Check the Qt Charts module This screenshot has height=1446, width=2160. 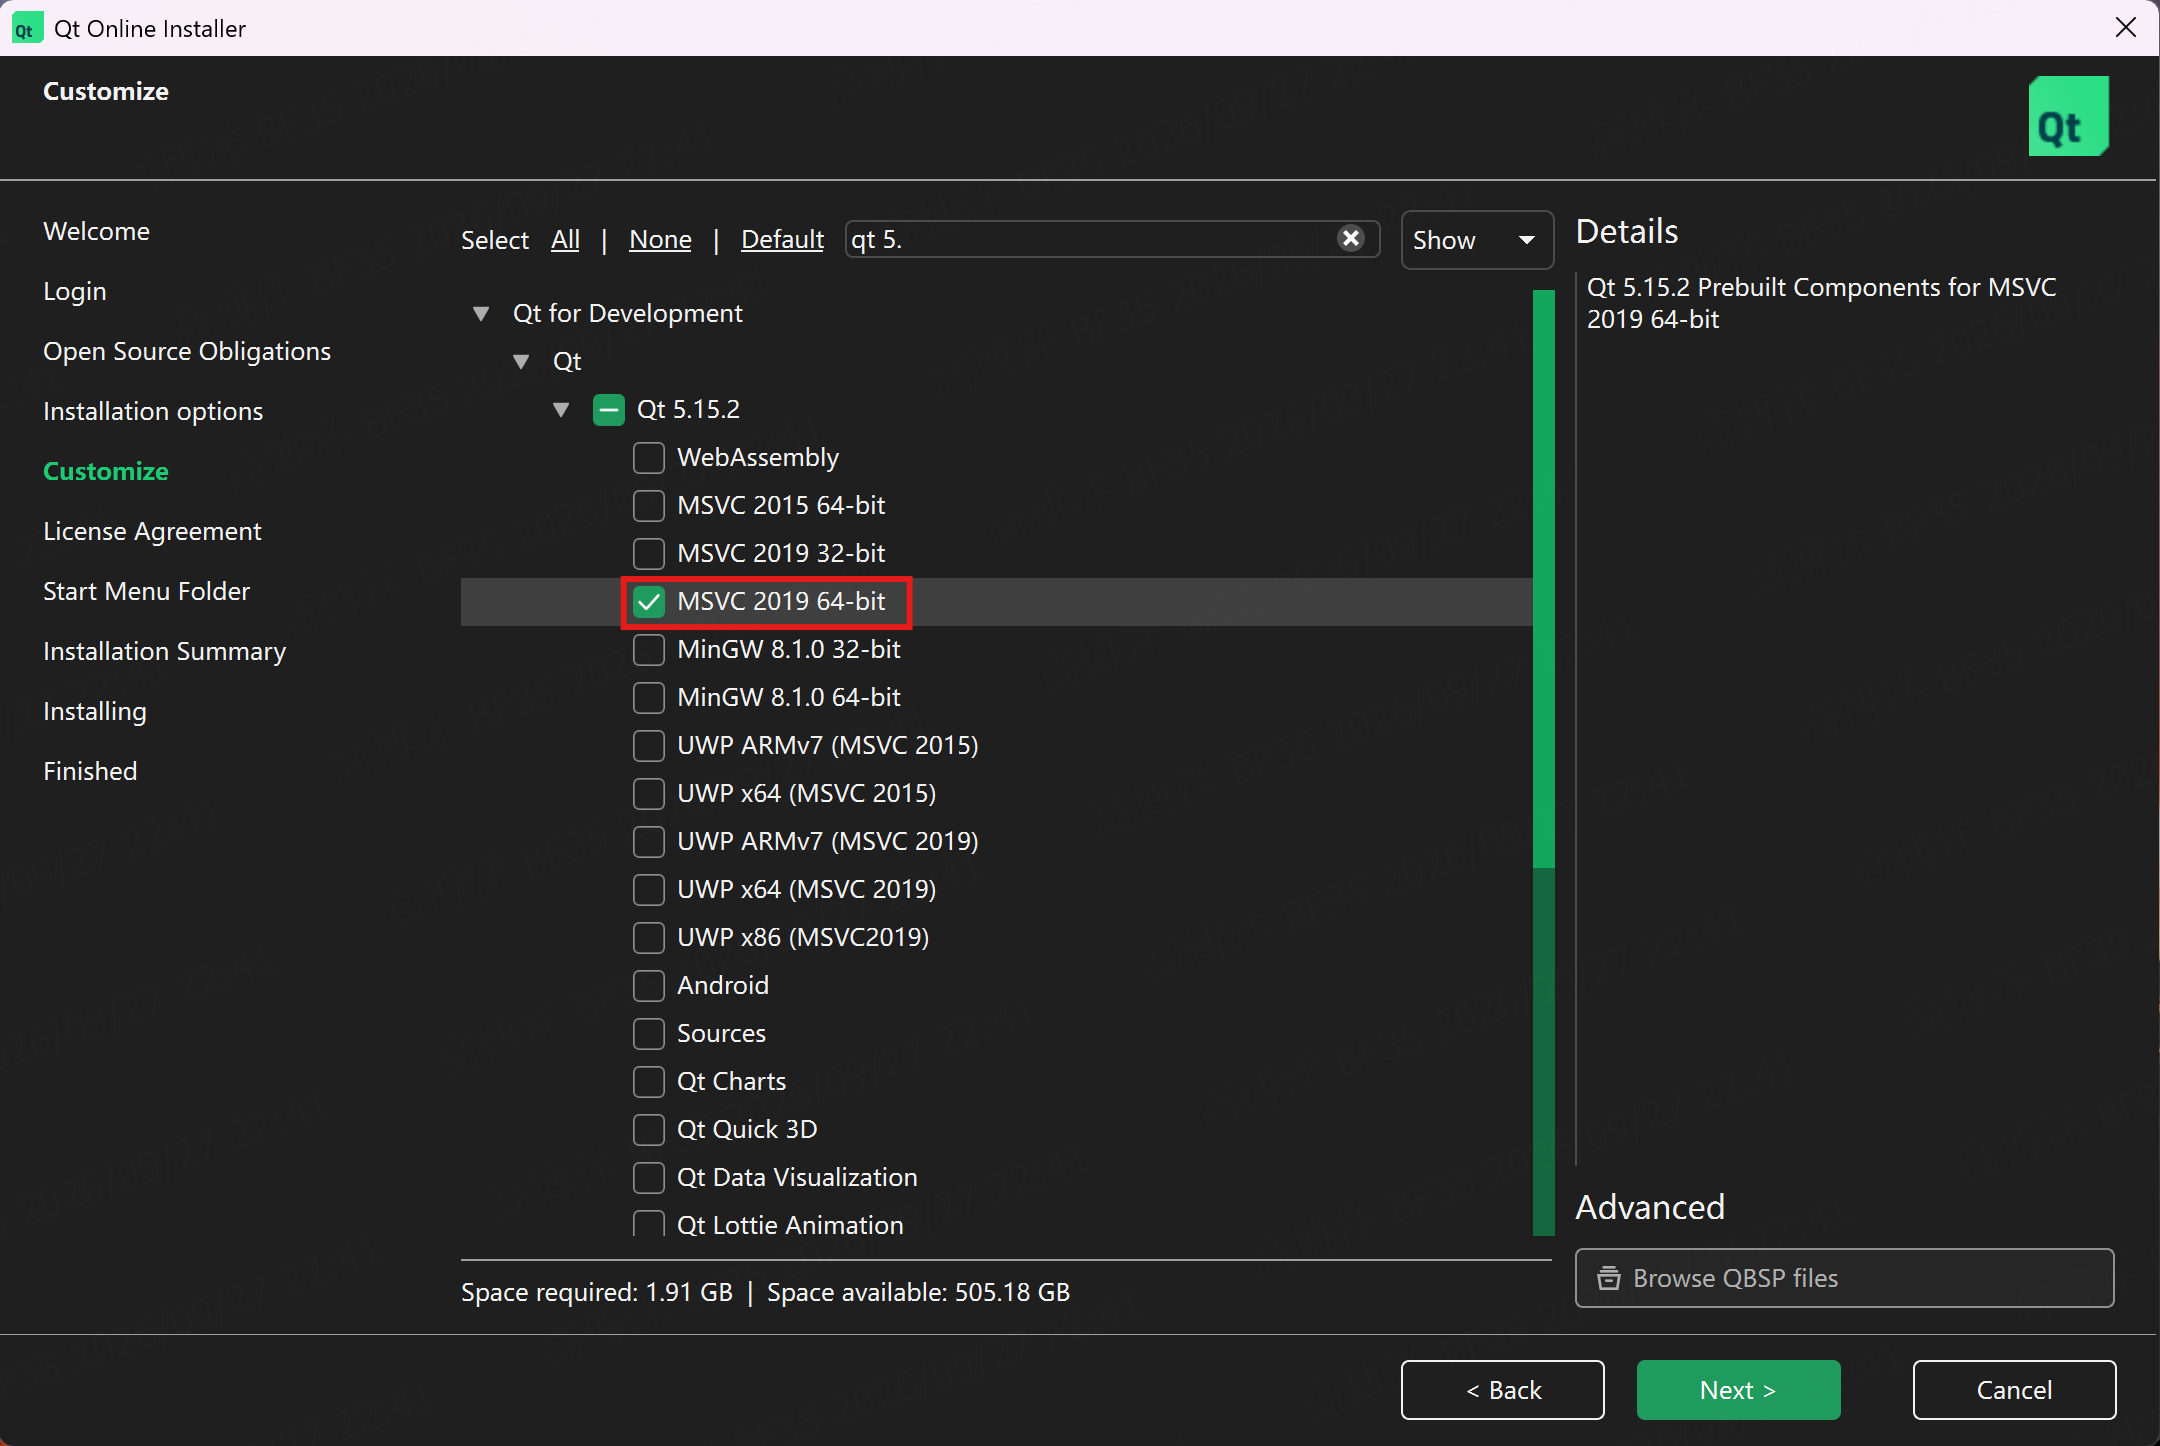coord(649,1082)
